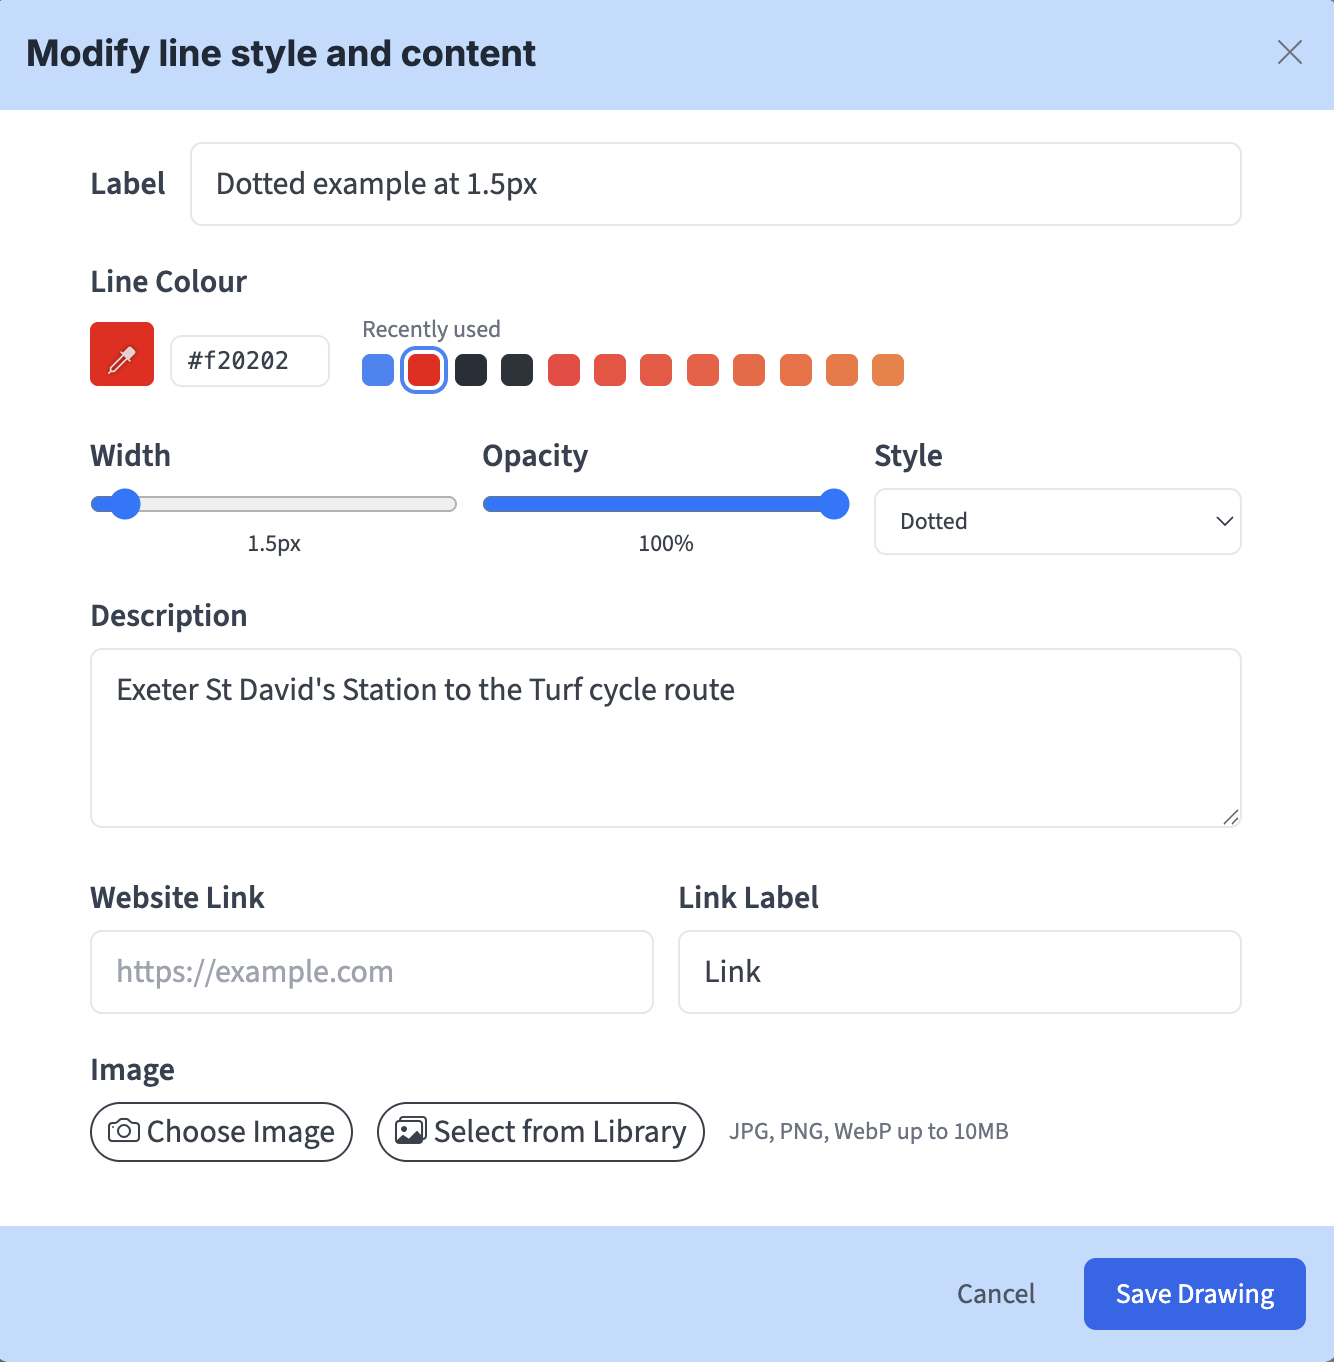
Task: Cancel the line style changes
Action: [x=996, y=1294]
